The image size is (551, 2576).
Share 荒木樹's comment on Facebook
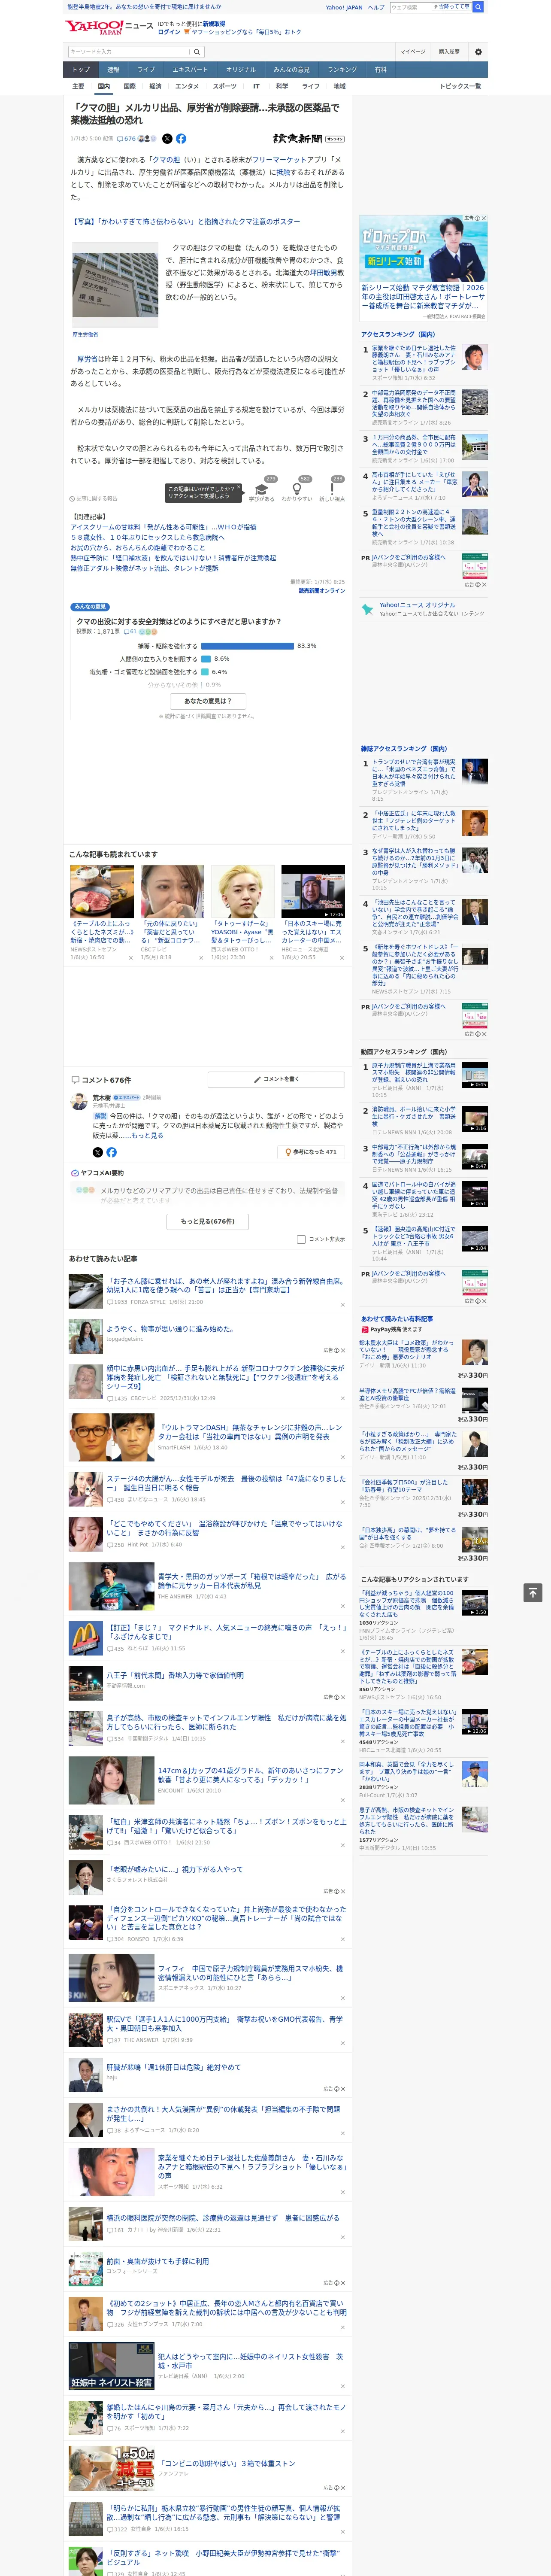click(111, 1152)
